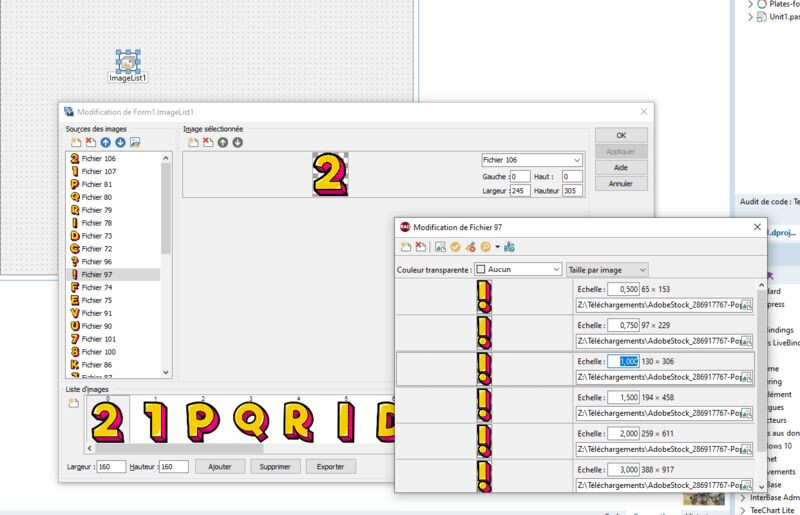Click the orange magnifier icon in Fichier 97 toolbar
The width and height of the screenshot is (800, 515).
coord(485,247)
